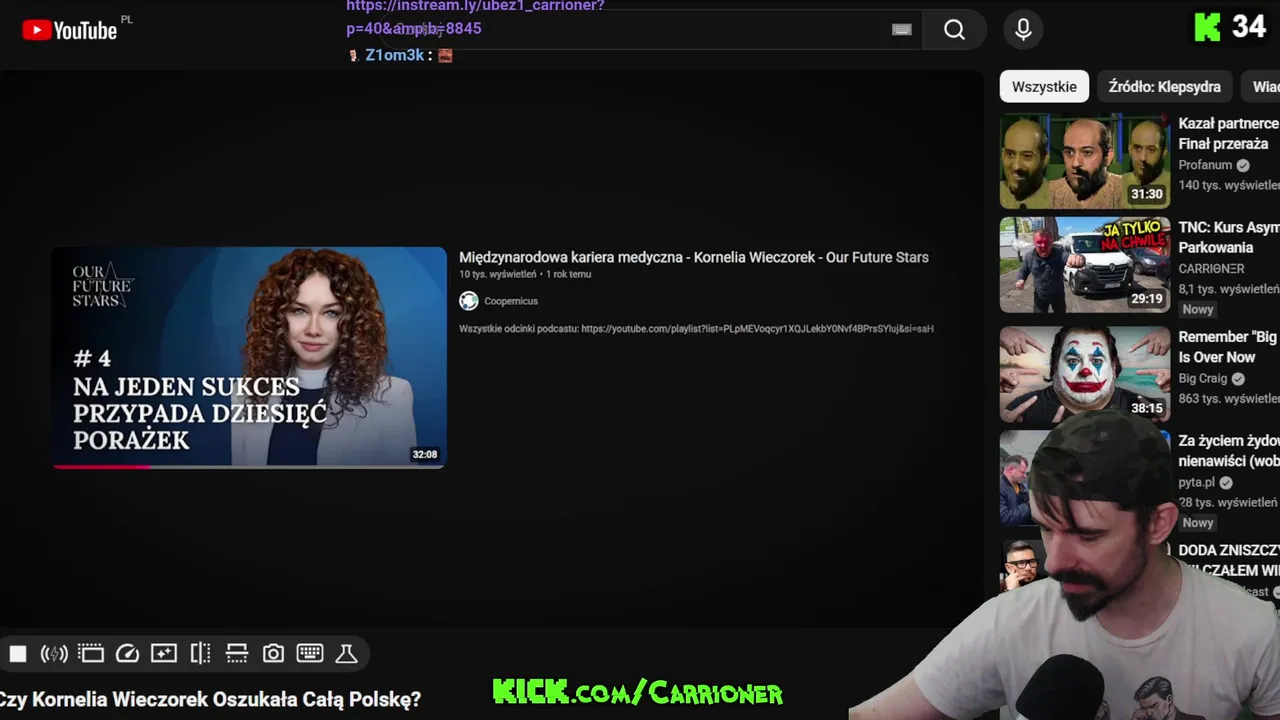Open the Profanum video thumbnail 31:30
Screen dimensions: 1280x720
click(1085, 161)
